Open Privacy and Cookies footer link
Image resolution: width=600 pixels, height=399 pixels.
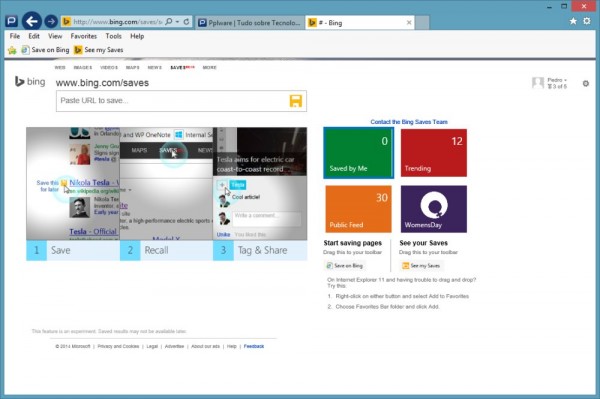pos(118,346)
